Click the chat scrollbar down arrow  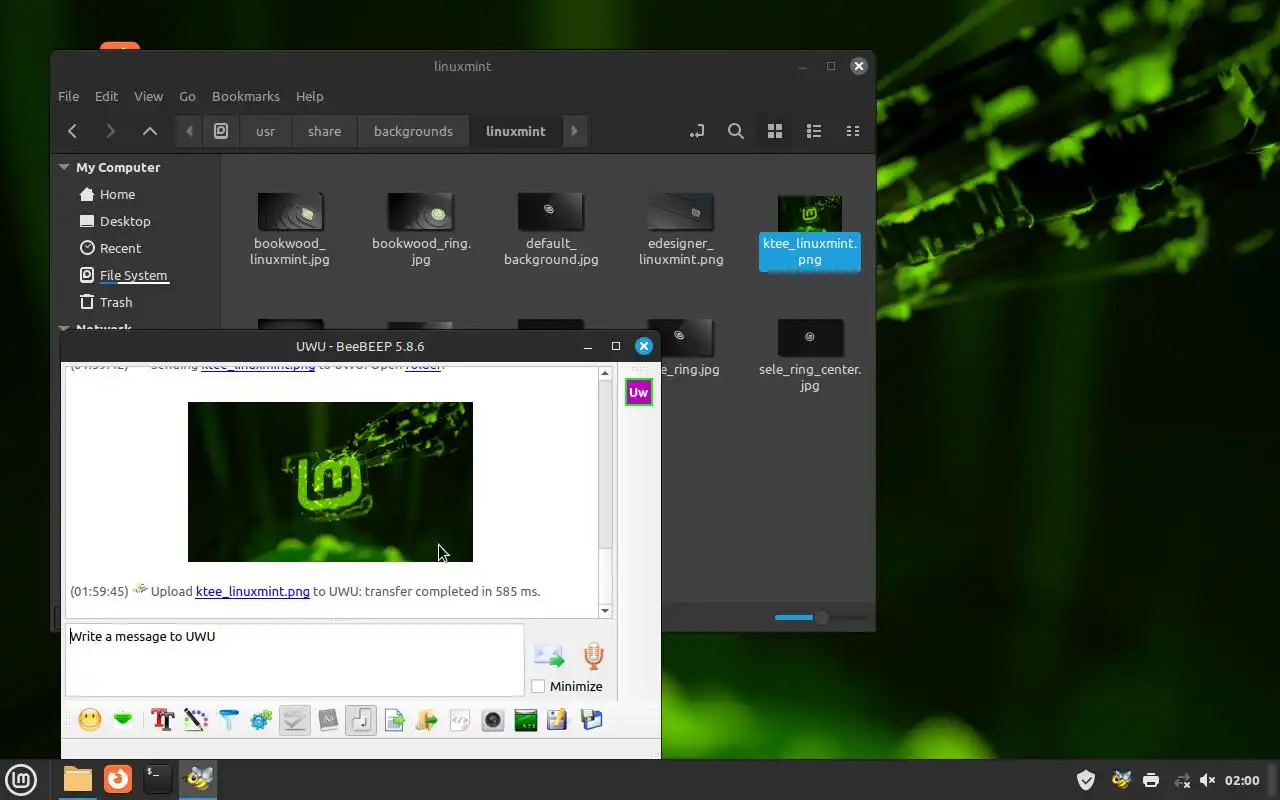point(605,610)
